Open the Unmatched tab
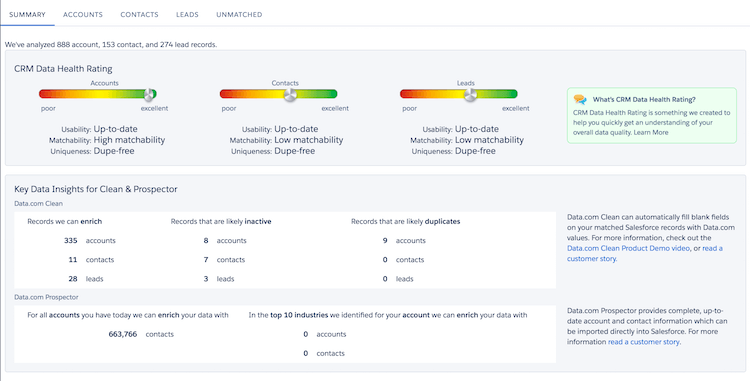 tap(239, 14)
